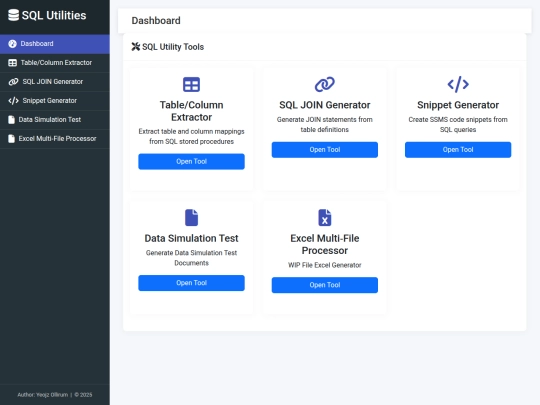Open Tool for Data Simulation Test

tap(191, 283)
